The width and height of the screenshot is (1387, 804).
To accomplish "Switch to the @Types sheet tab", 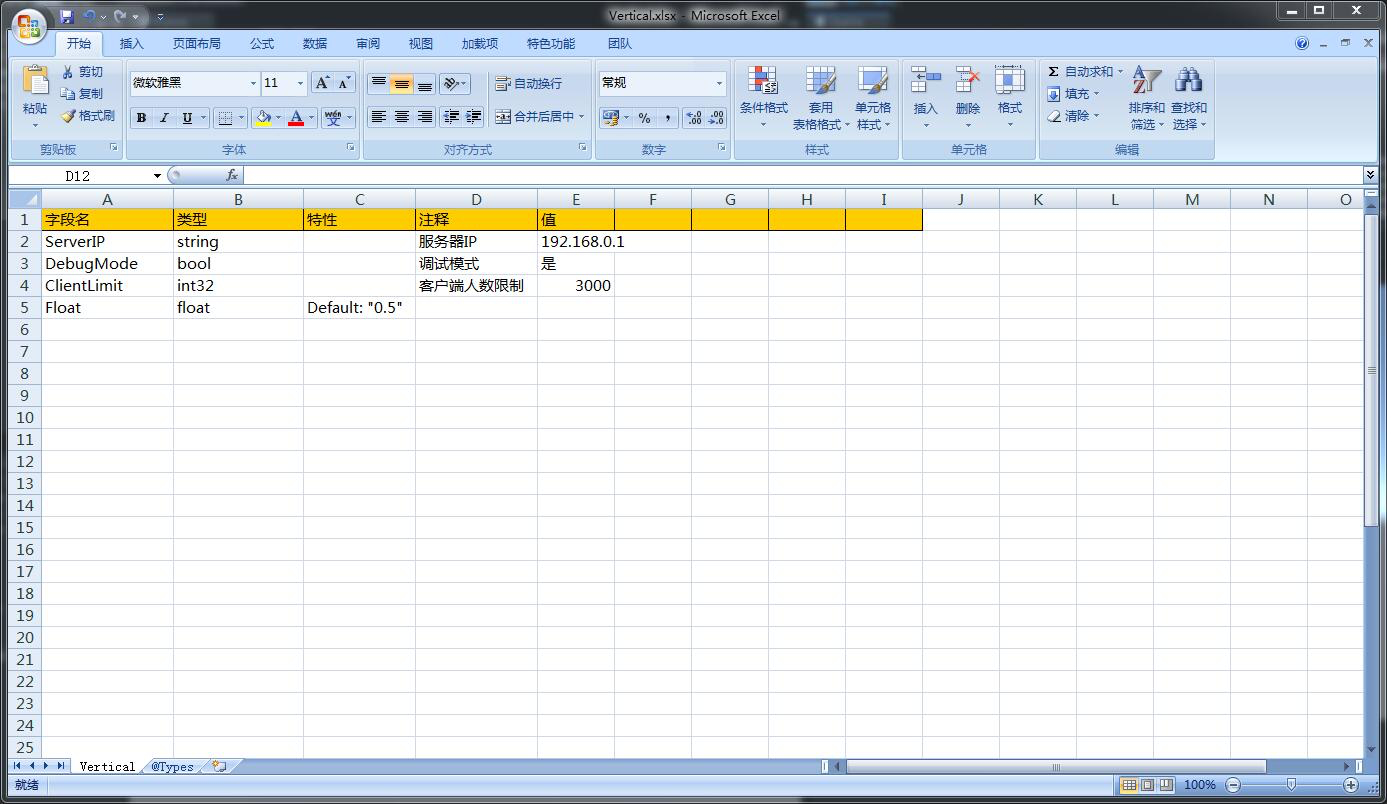I will click(173, 767).
